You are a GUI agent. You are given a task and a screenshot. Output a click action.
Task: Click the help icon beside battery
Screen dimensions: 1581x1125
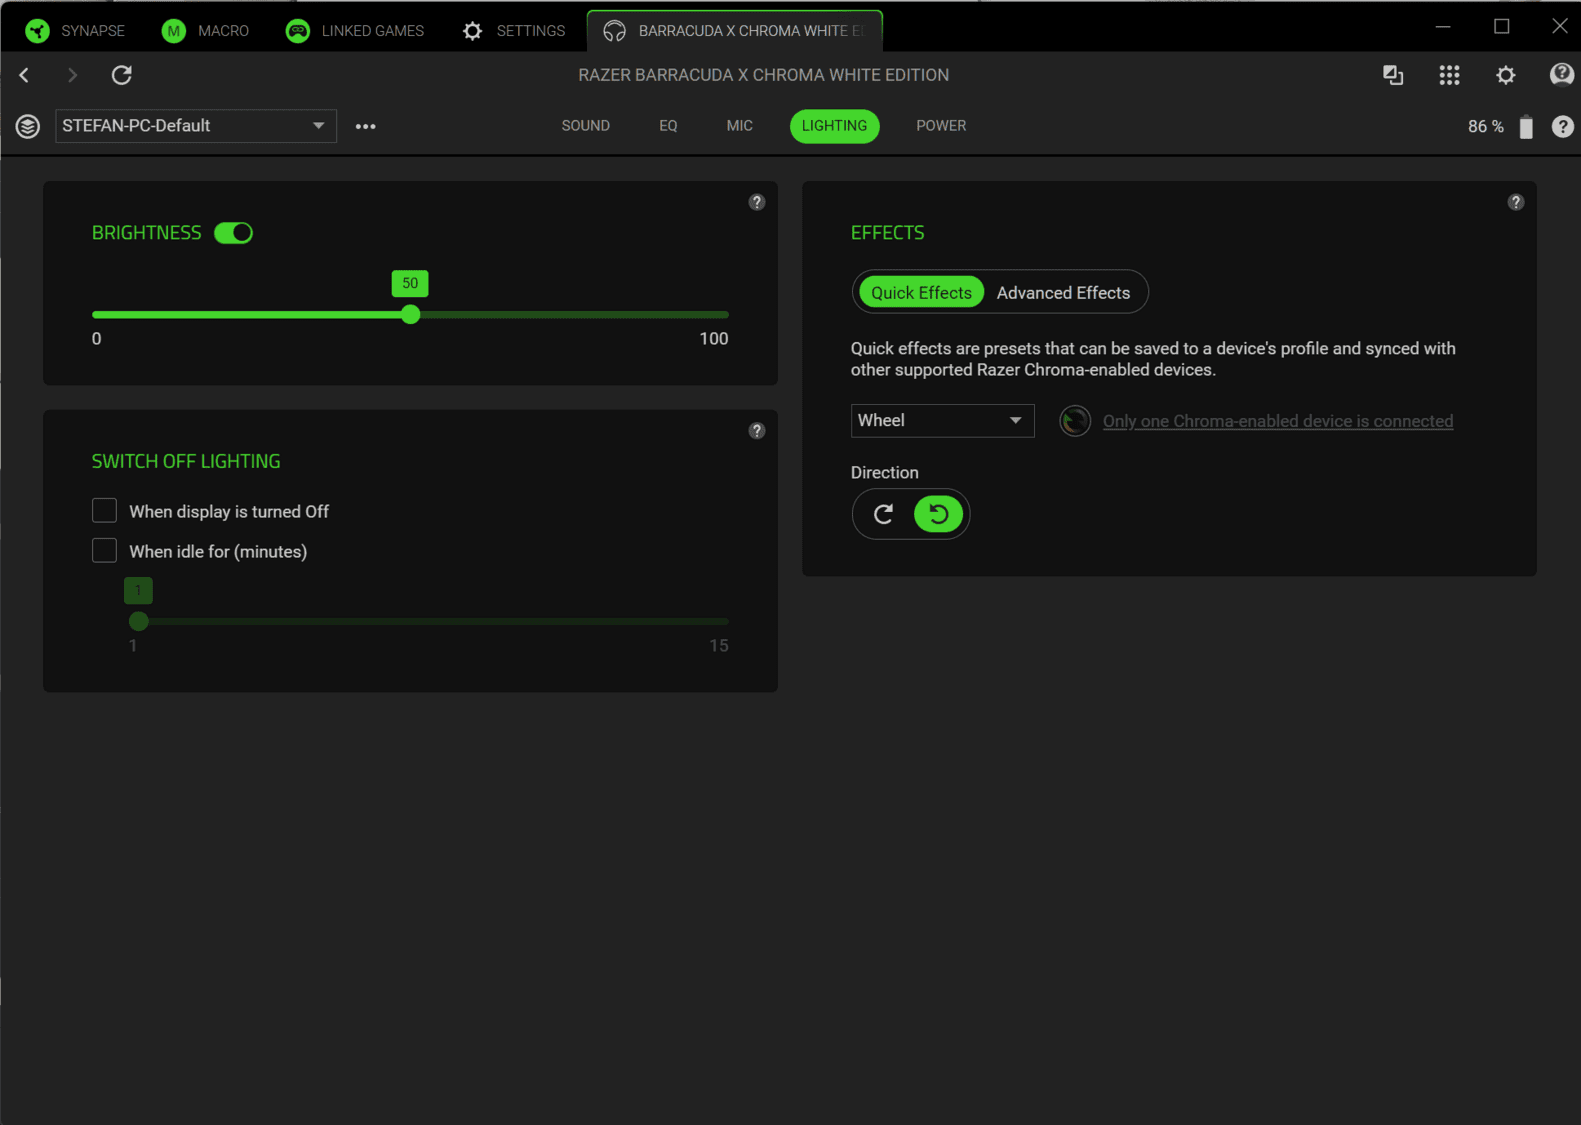pos(1563,127)
